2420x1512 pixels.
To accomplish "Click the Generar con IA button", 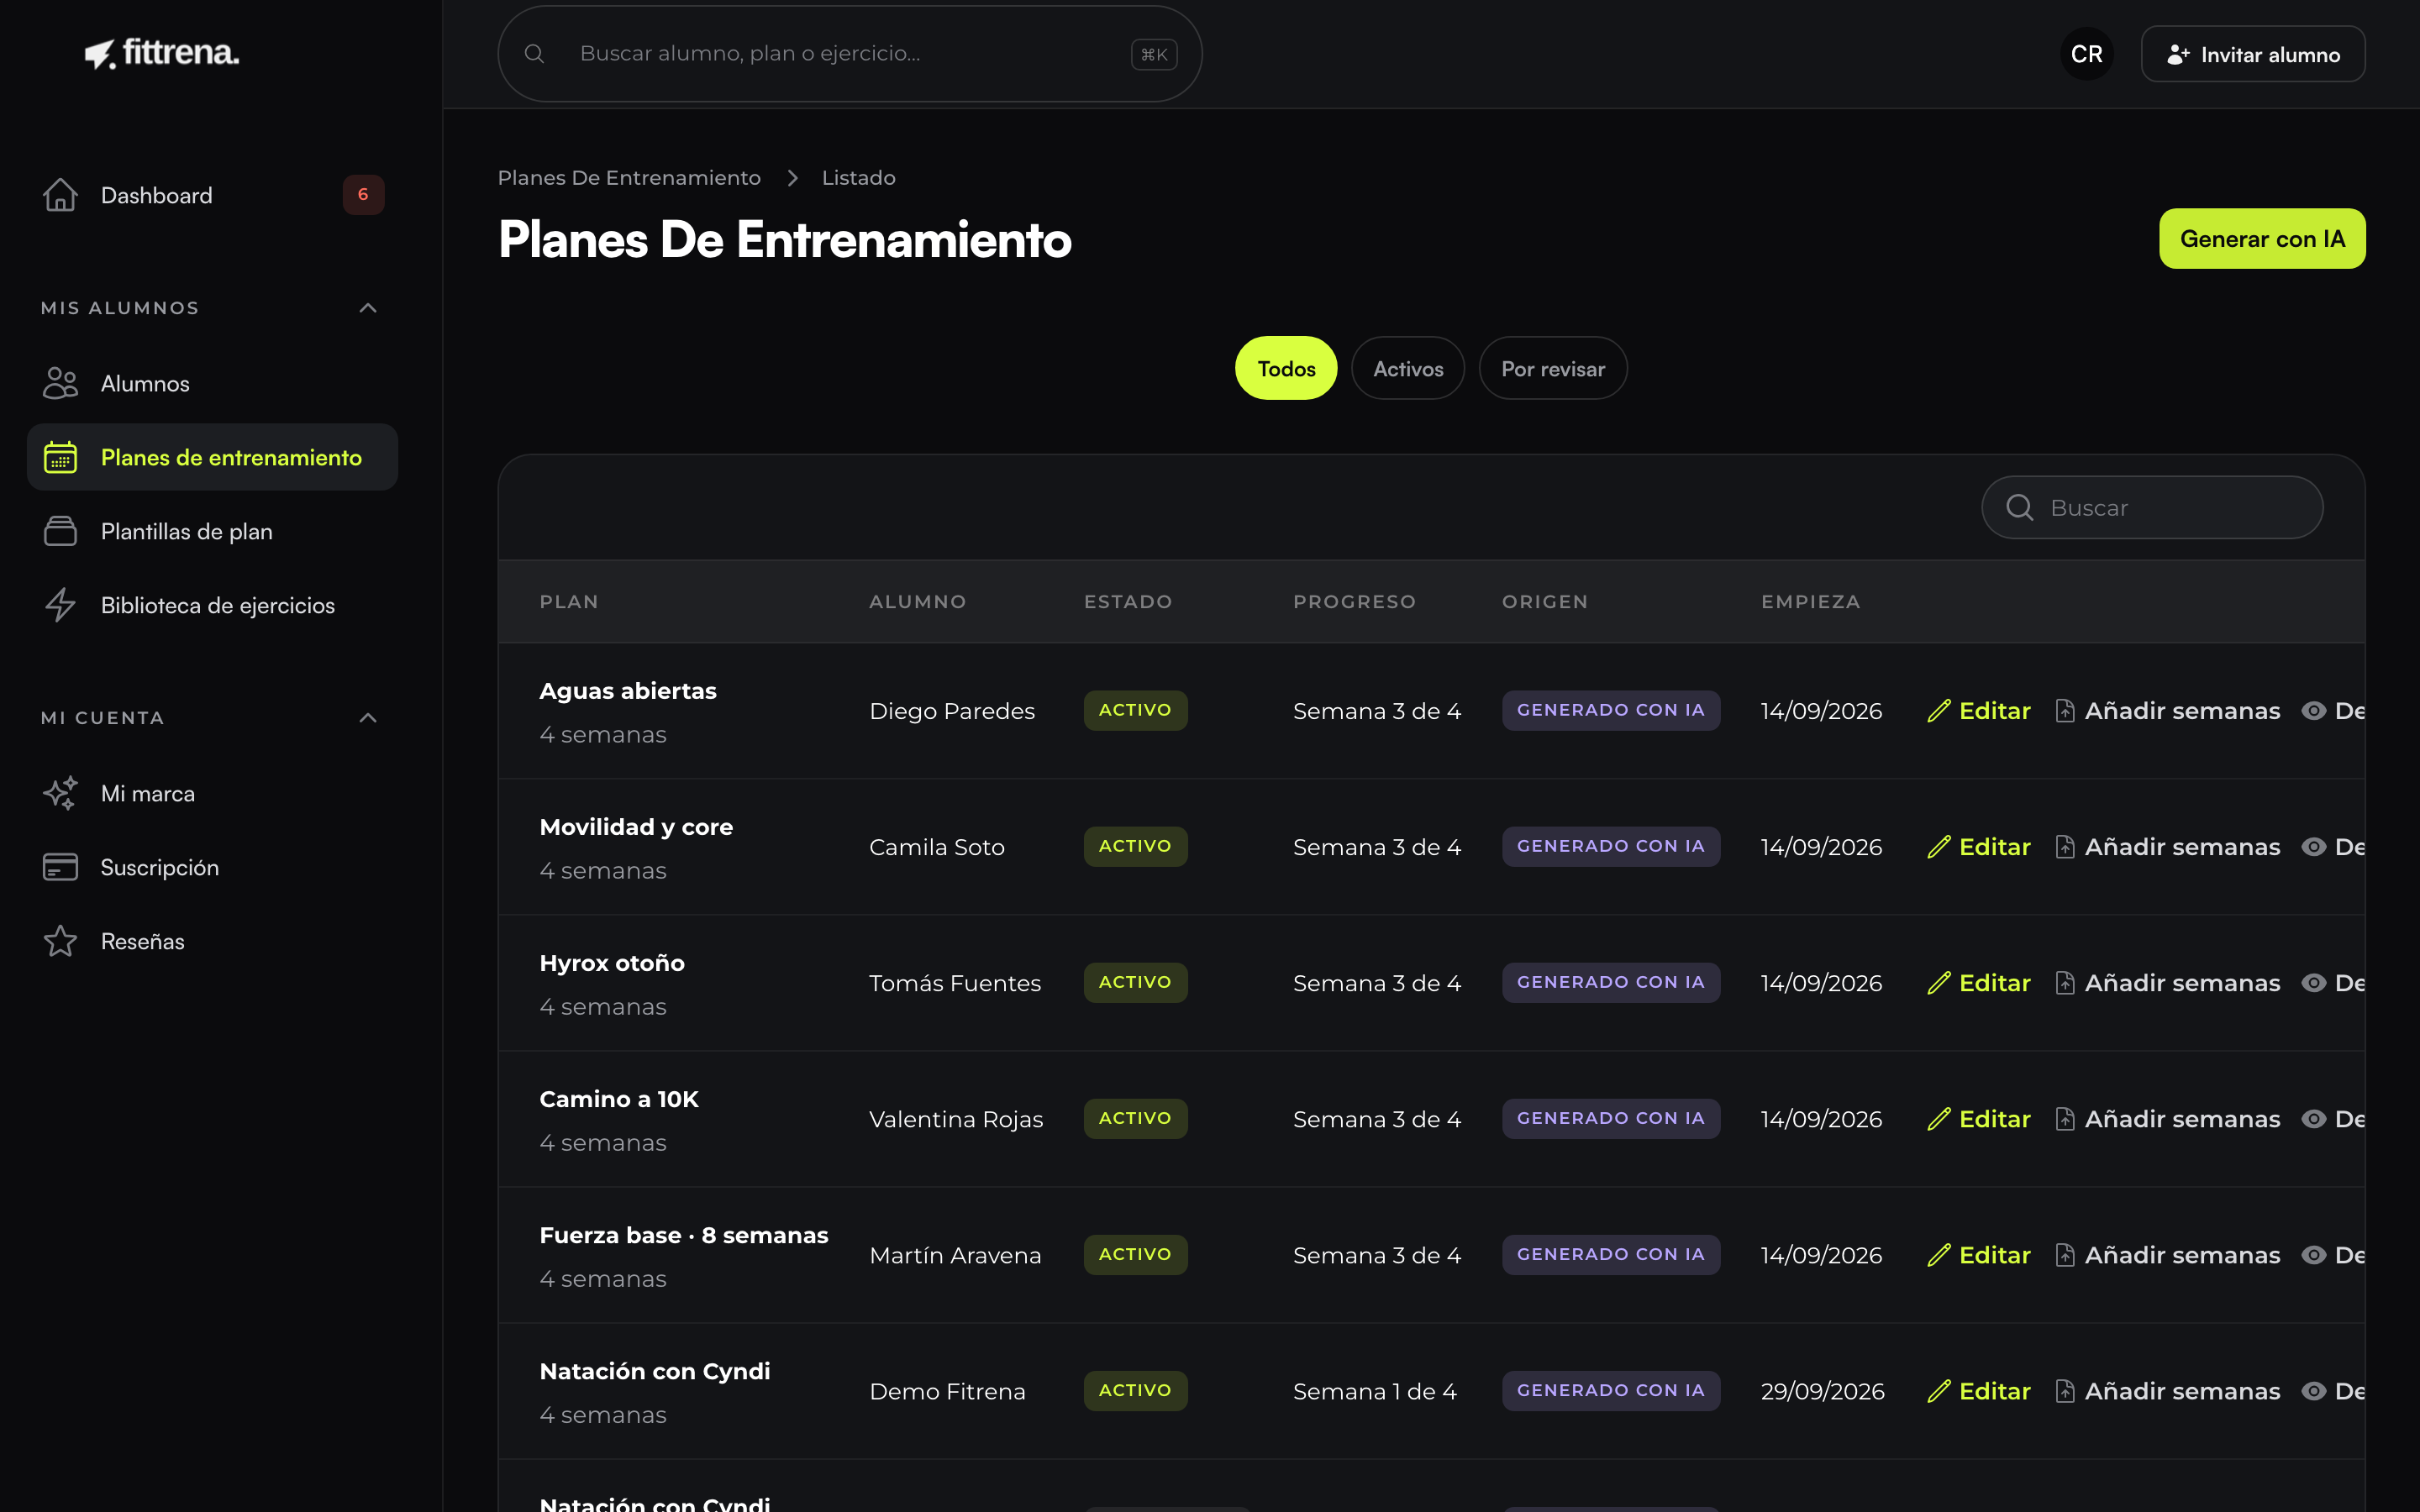I will click(2262, 239).
